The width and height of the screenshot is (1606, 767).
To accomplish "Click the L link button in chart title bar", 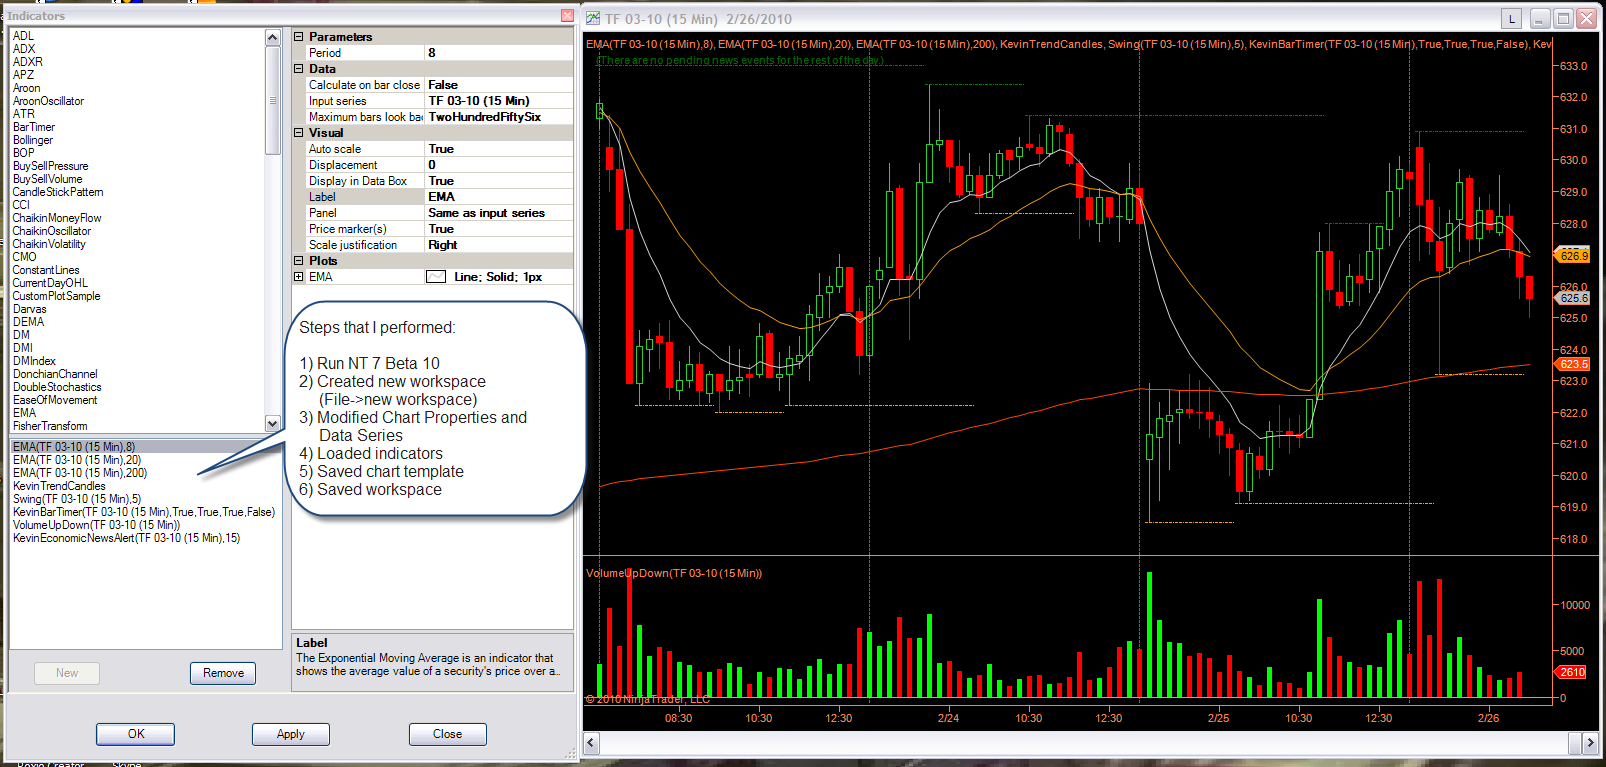I will 1511,18.
